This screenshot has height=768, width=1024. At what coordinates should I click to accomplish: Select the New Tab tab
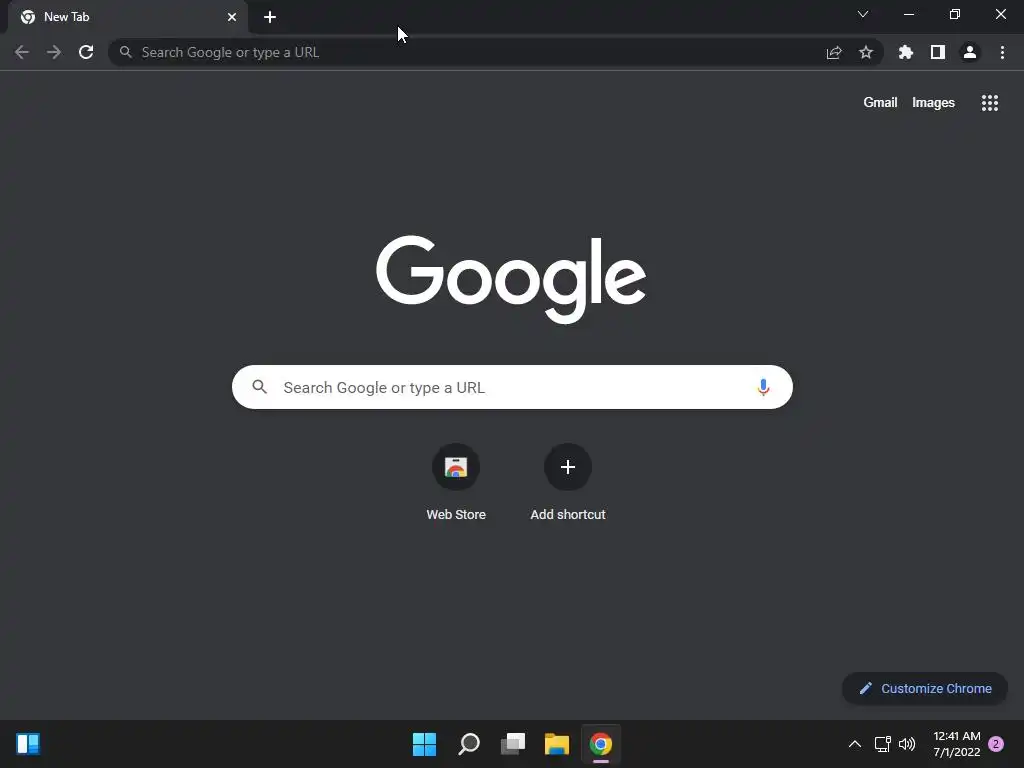[128, 17]
